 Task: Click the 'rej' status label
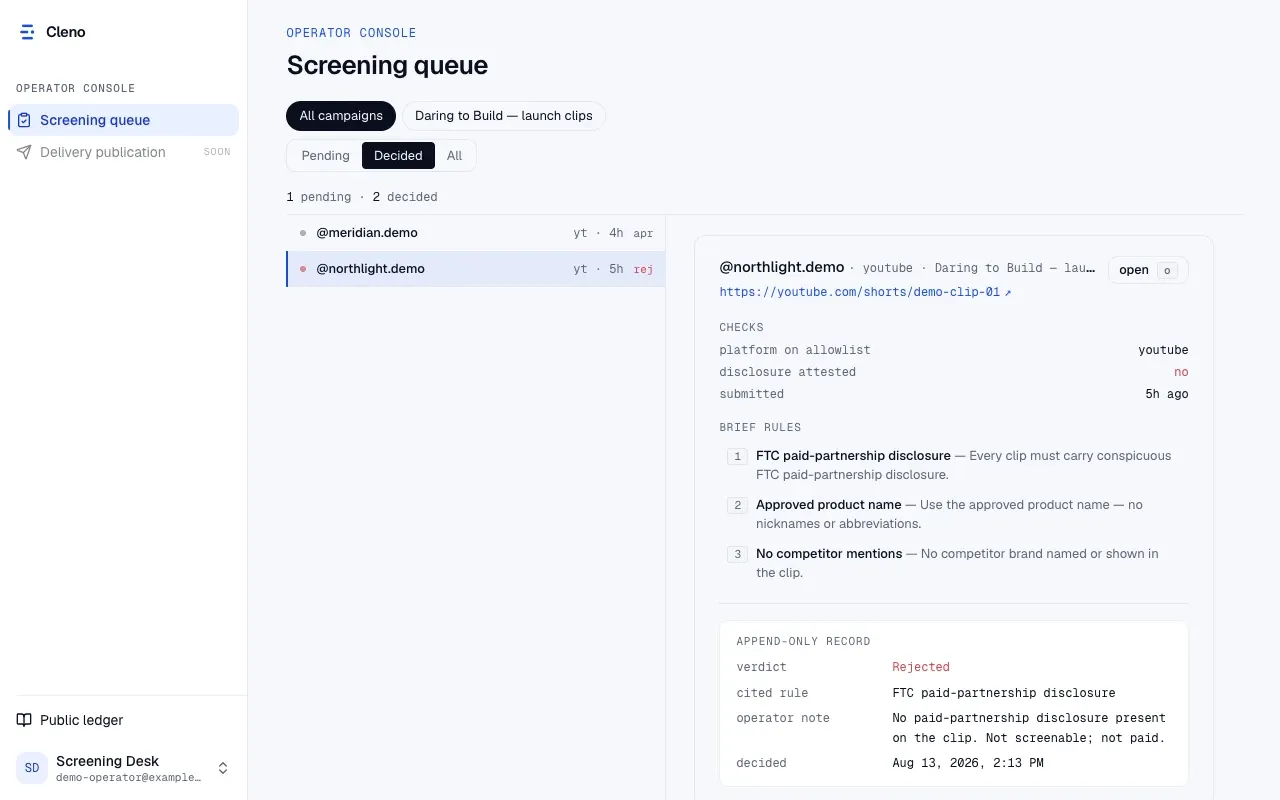[x=643, y=269]
